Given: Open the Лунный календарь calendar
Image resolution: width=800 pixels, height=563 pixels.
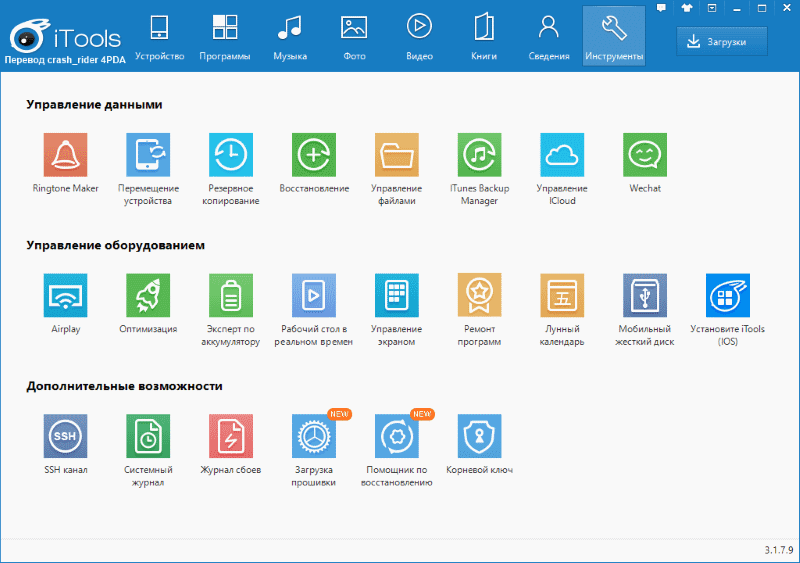Looking at the screenshot, I should [x=562, y=296].
